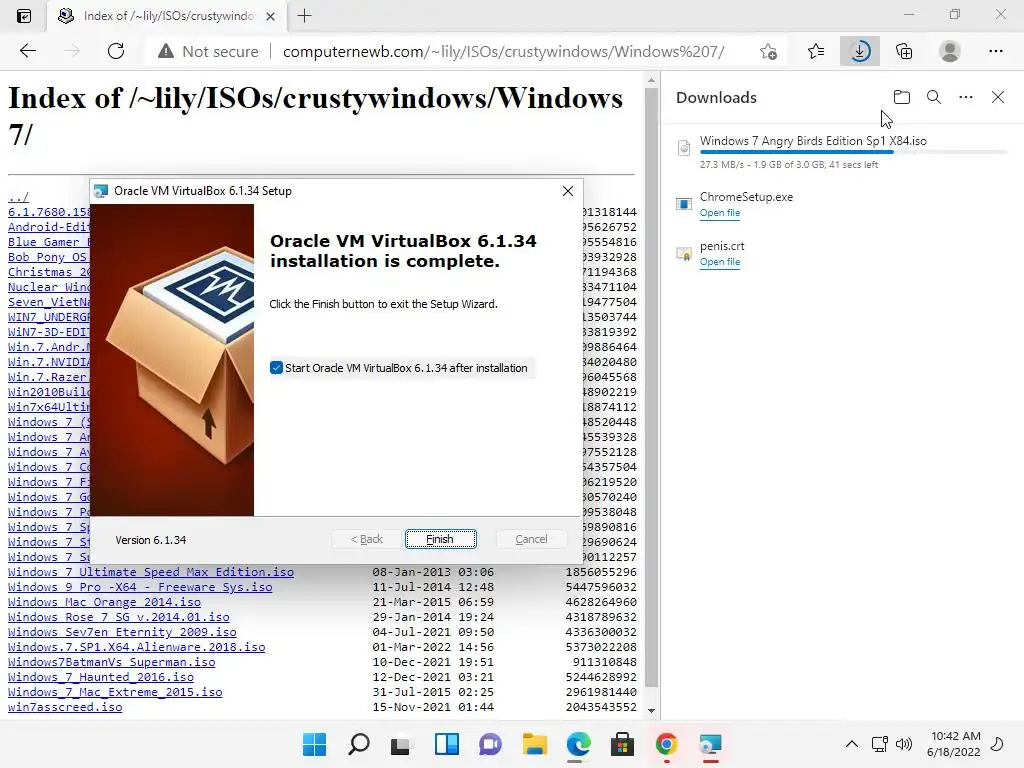Open downloads folder icon in panel
This screenshot has width=1024, height=768.
[x=902, y=97]
